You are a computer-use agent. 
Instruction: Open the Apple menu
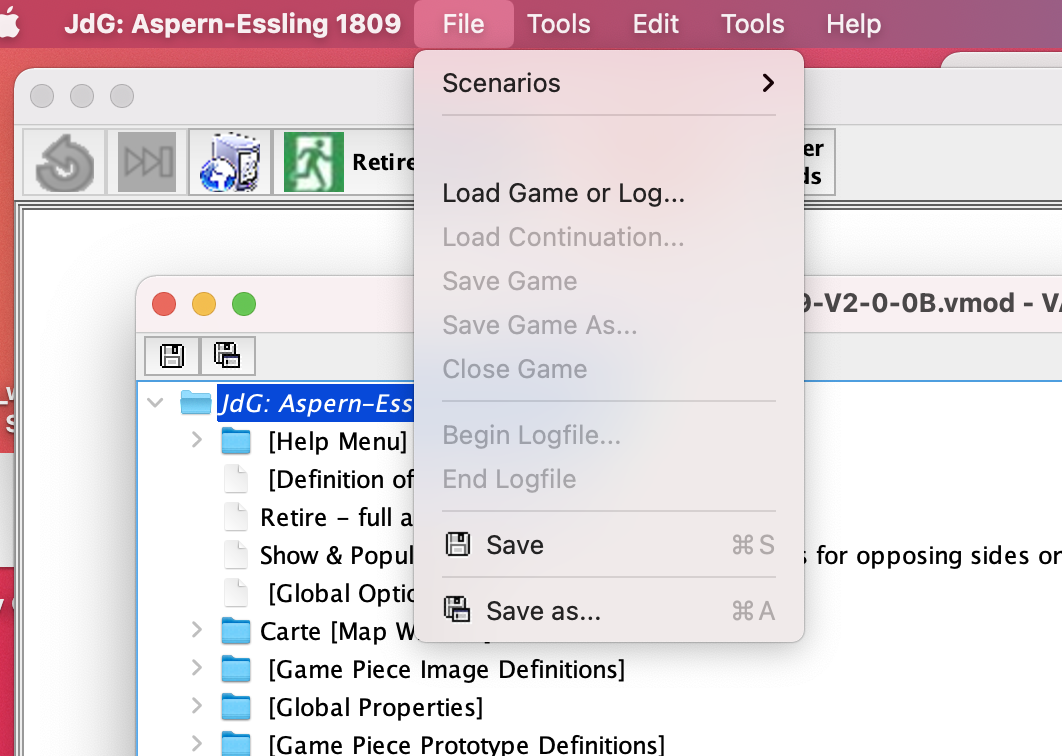[x=21, y=23]
